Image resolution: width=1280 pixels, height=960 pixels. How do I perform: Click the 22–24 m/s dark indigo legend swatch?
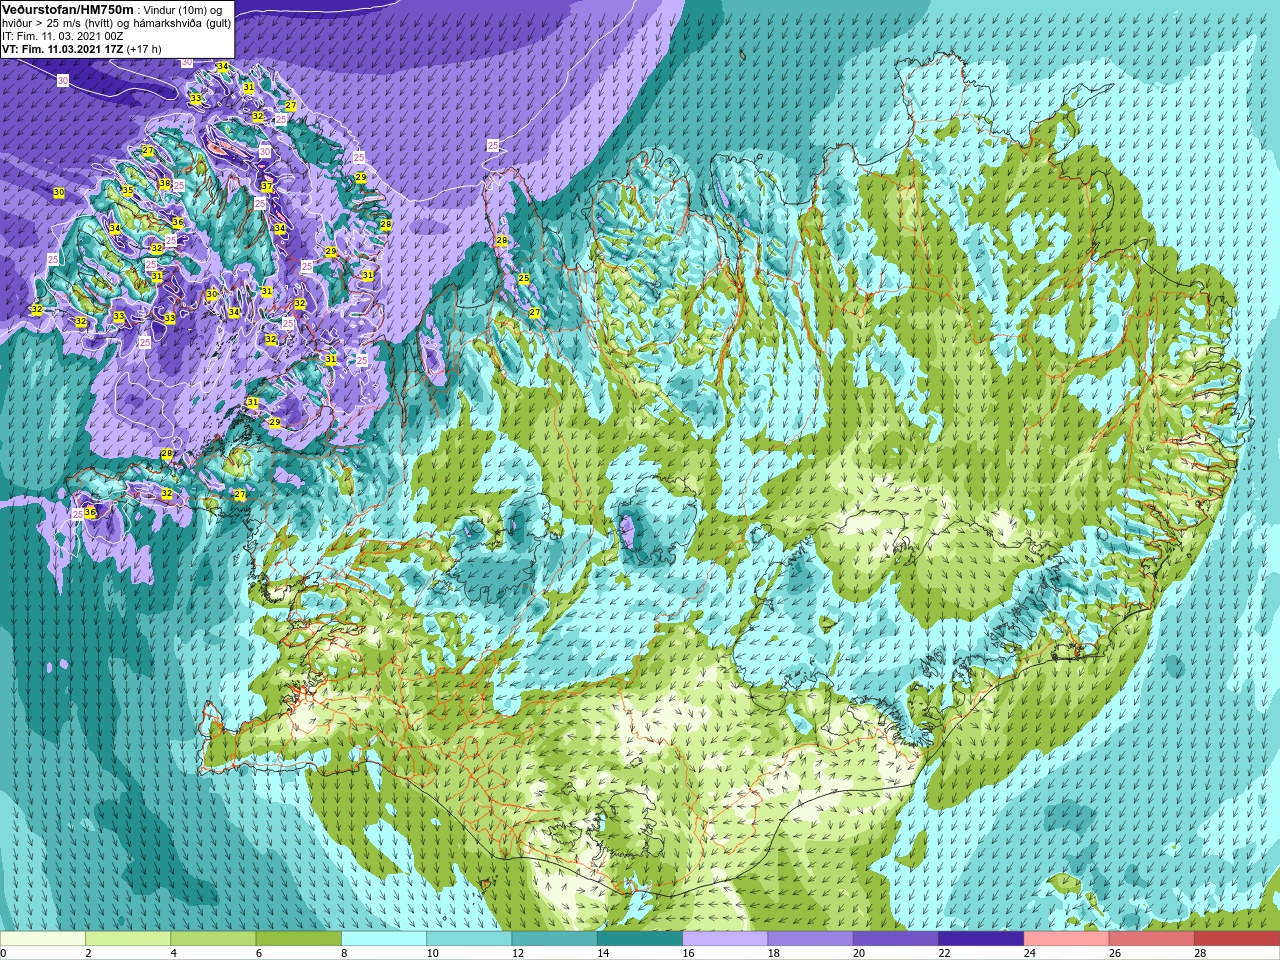[981, 939]
